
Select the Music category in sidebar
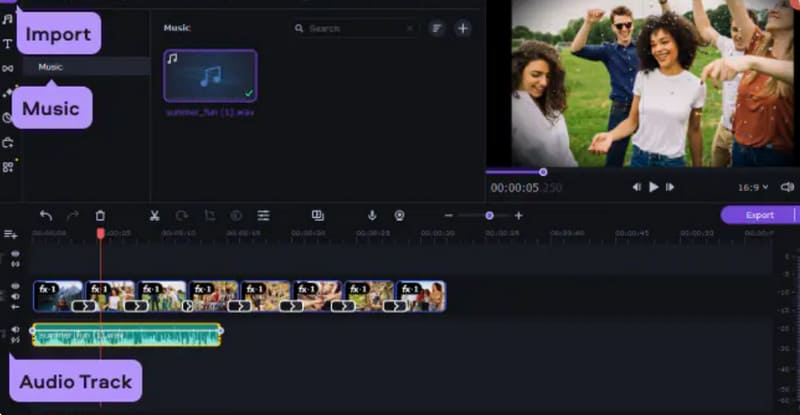click(50, 67)
